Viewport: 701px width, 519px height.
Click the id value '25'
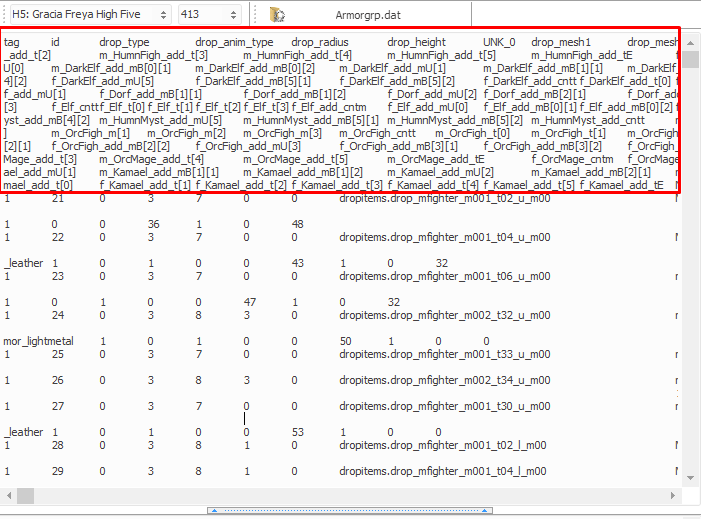click(58, 354)
